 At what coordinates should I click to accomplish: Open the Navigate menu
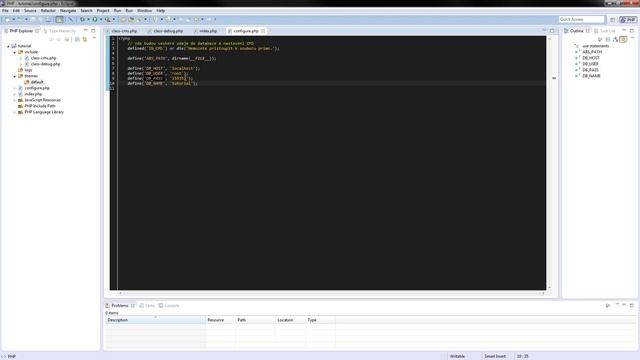(x=68, y=11)
